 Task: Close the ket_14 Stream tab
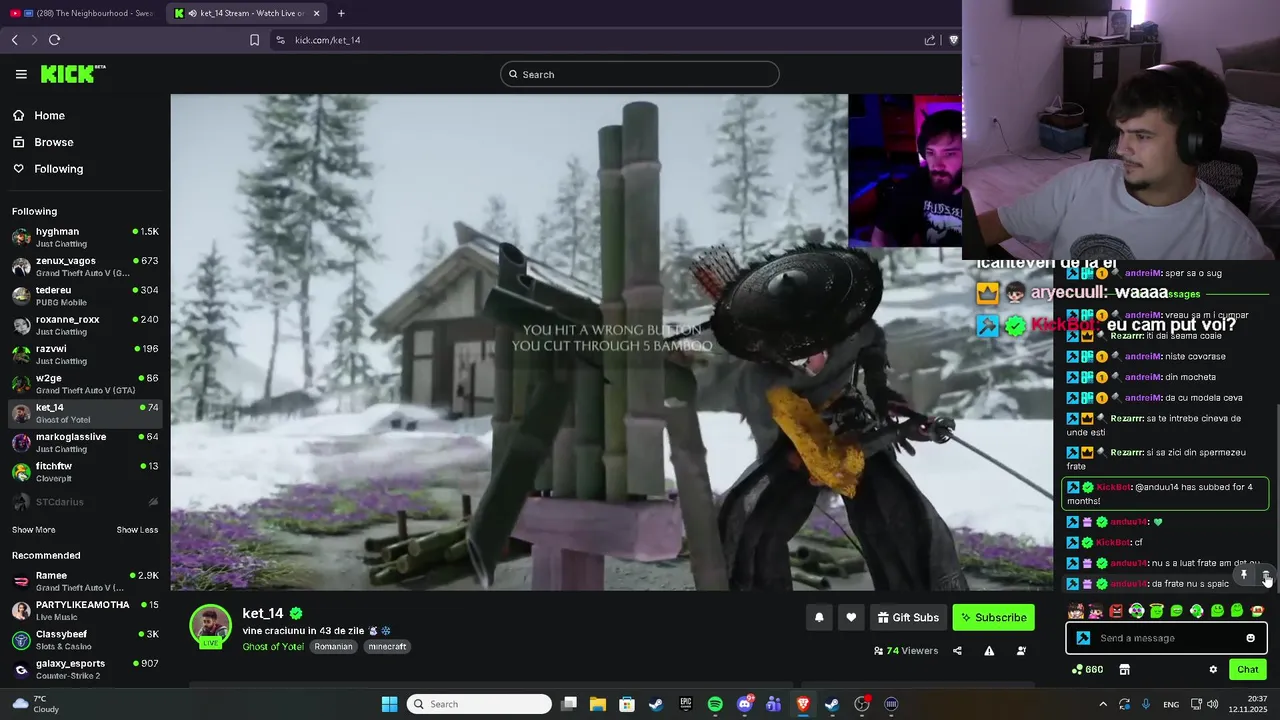click(317, 13)
